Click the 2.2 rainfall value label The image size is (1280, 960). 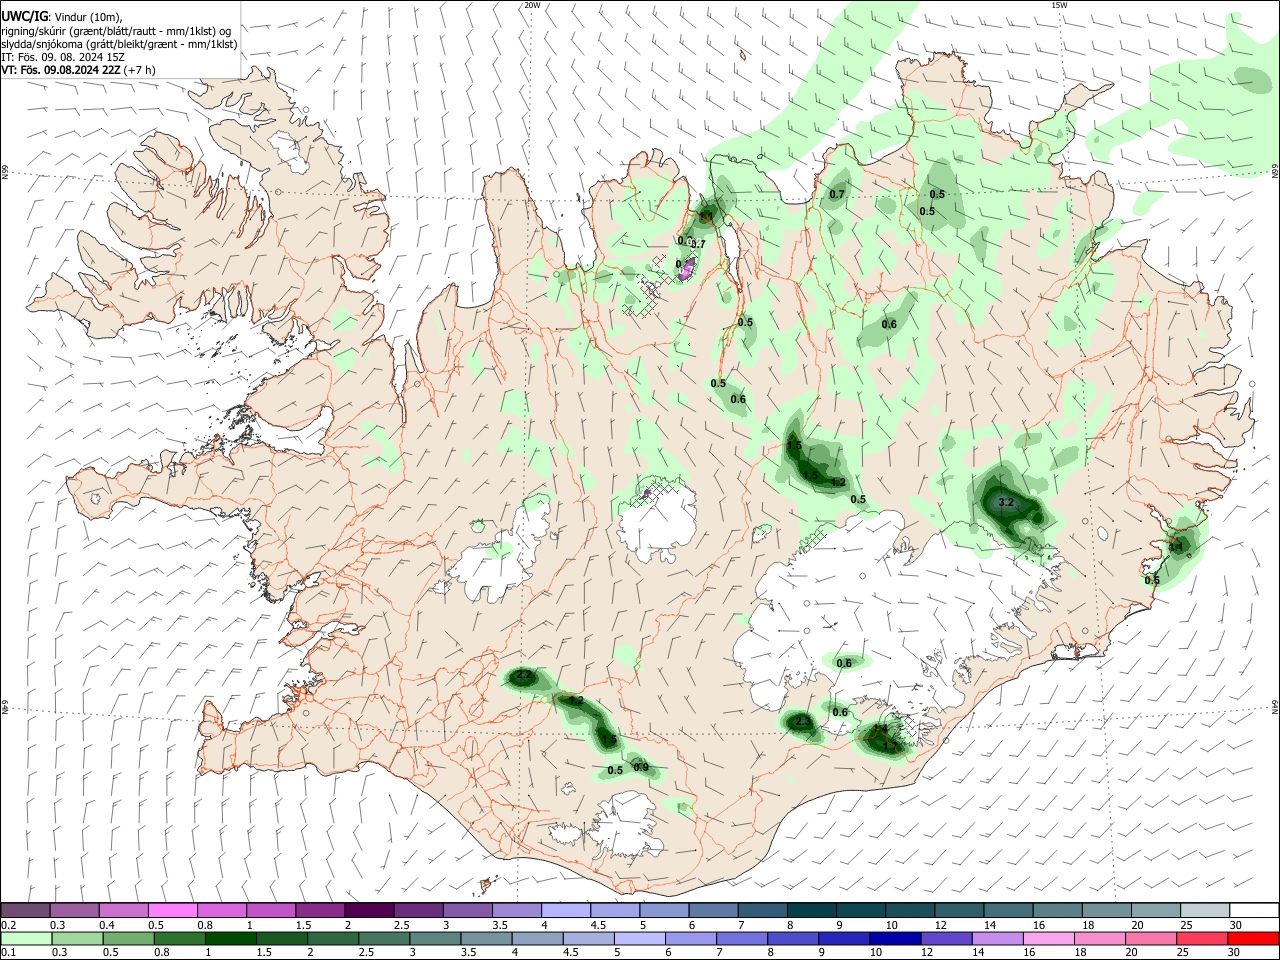point(524,676)
